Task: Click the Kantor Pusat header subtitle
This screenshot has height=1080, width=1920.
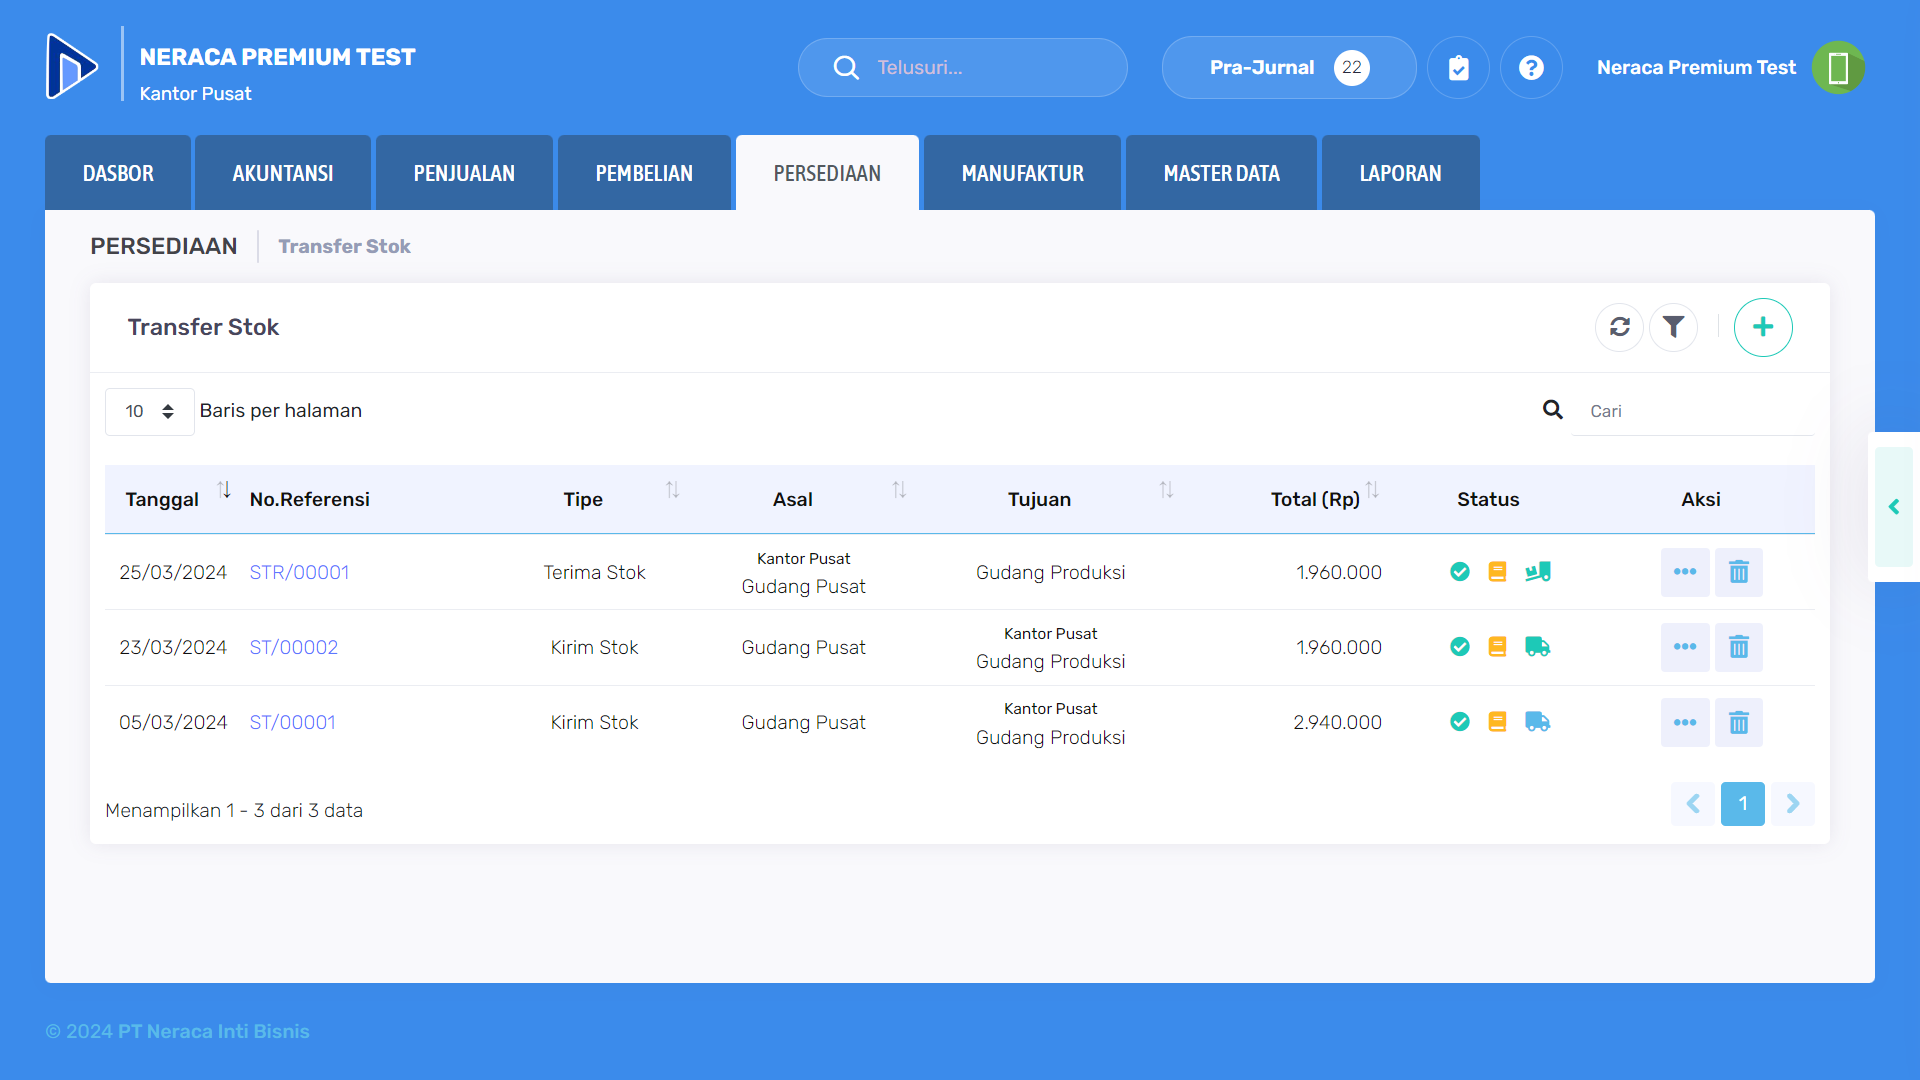Action: pos(195,93)
